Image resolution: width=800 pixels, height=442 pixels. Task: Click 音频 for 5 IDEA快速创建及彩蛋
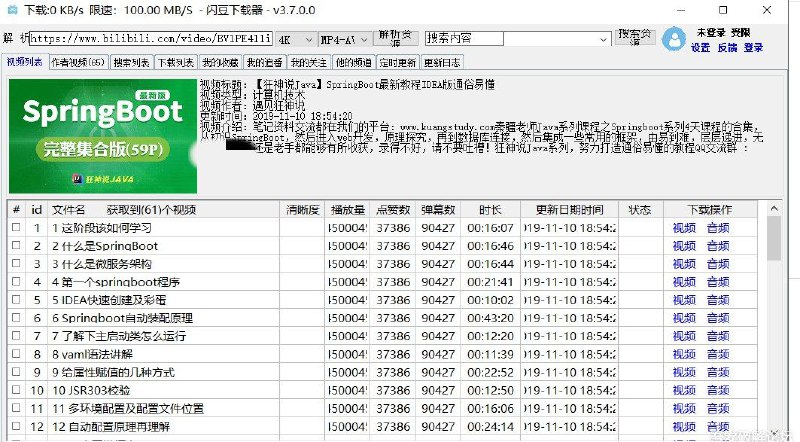tap(718, 300)
